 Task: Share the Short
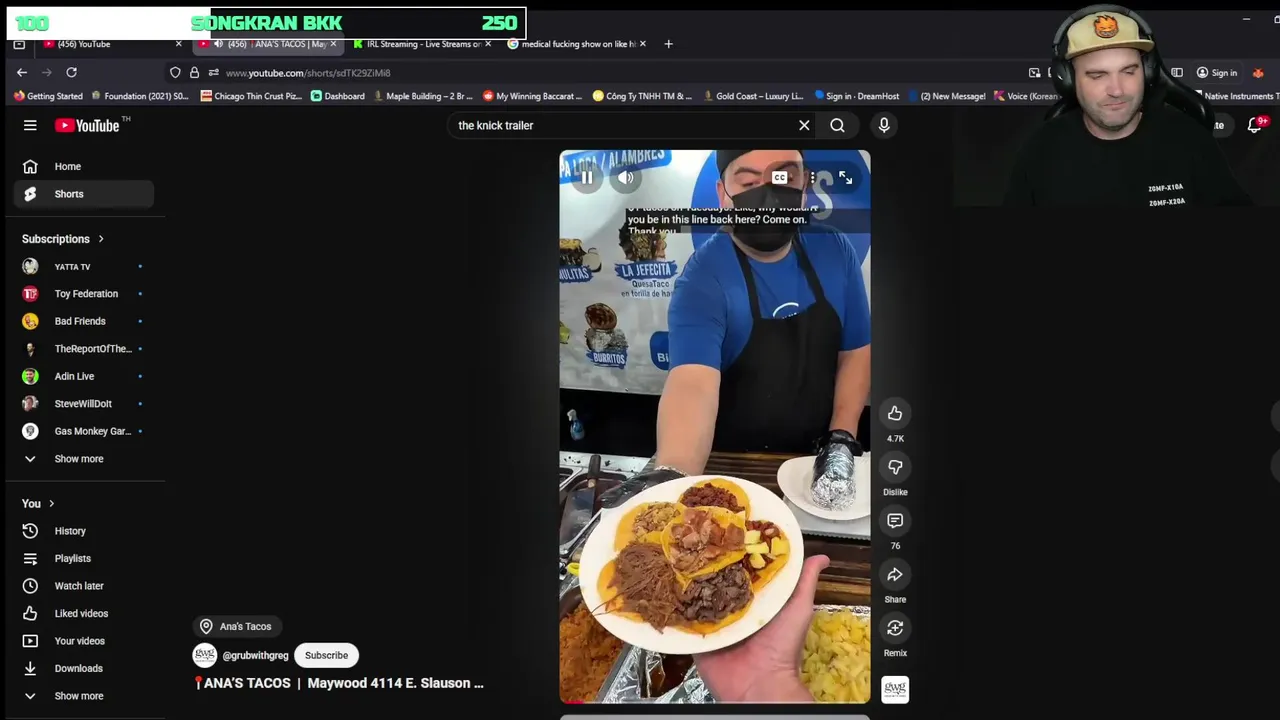[x=895, y=575]
